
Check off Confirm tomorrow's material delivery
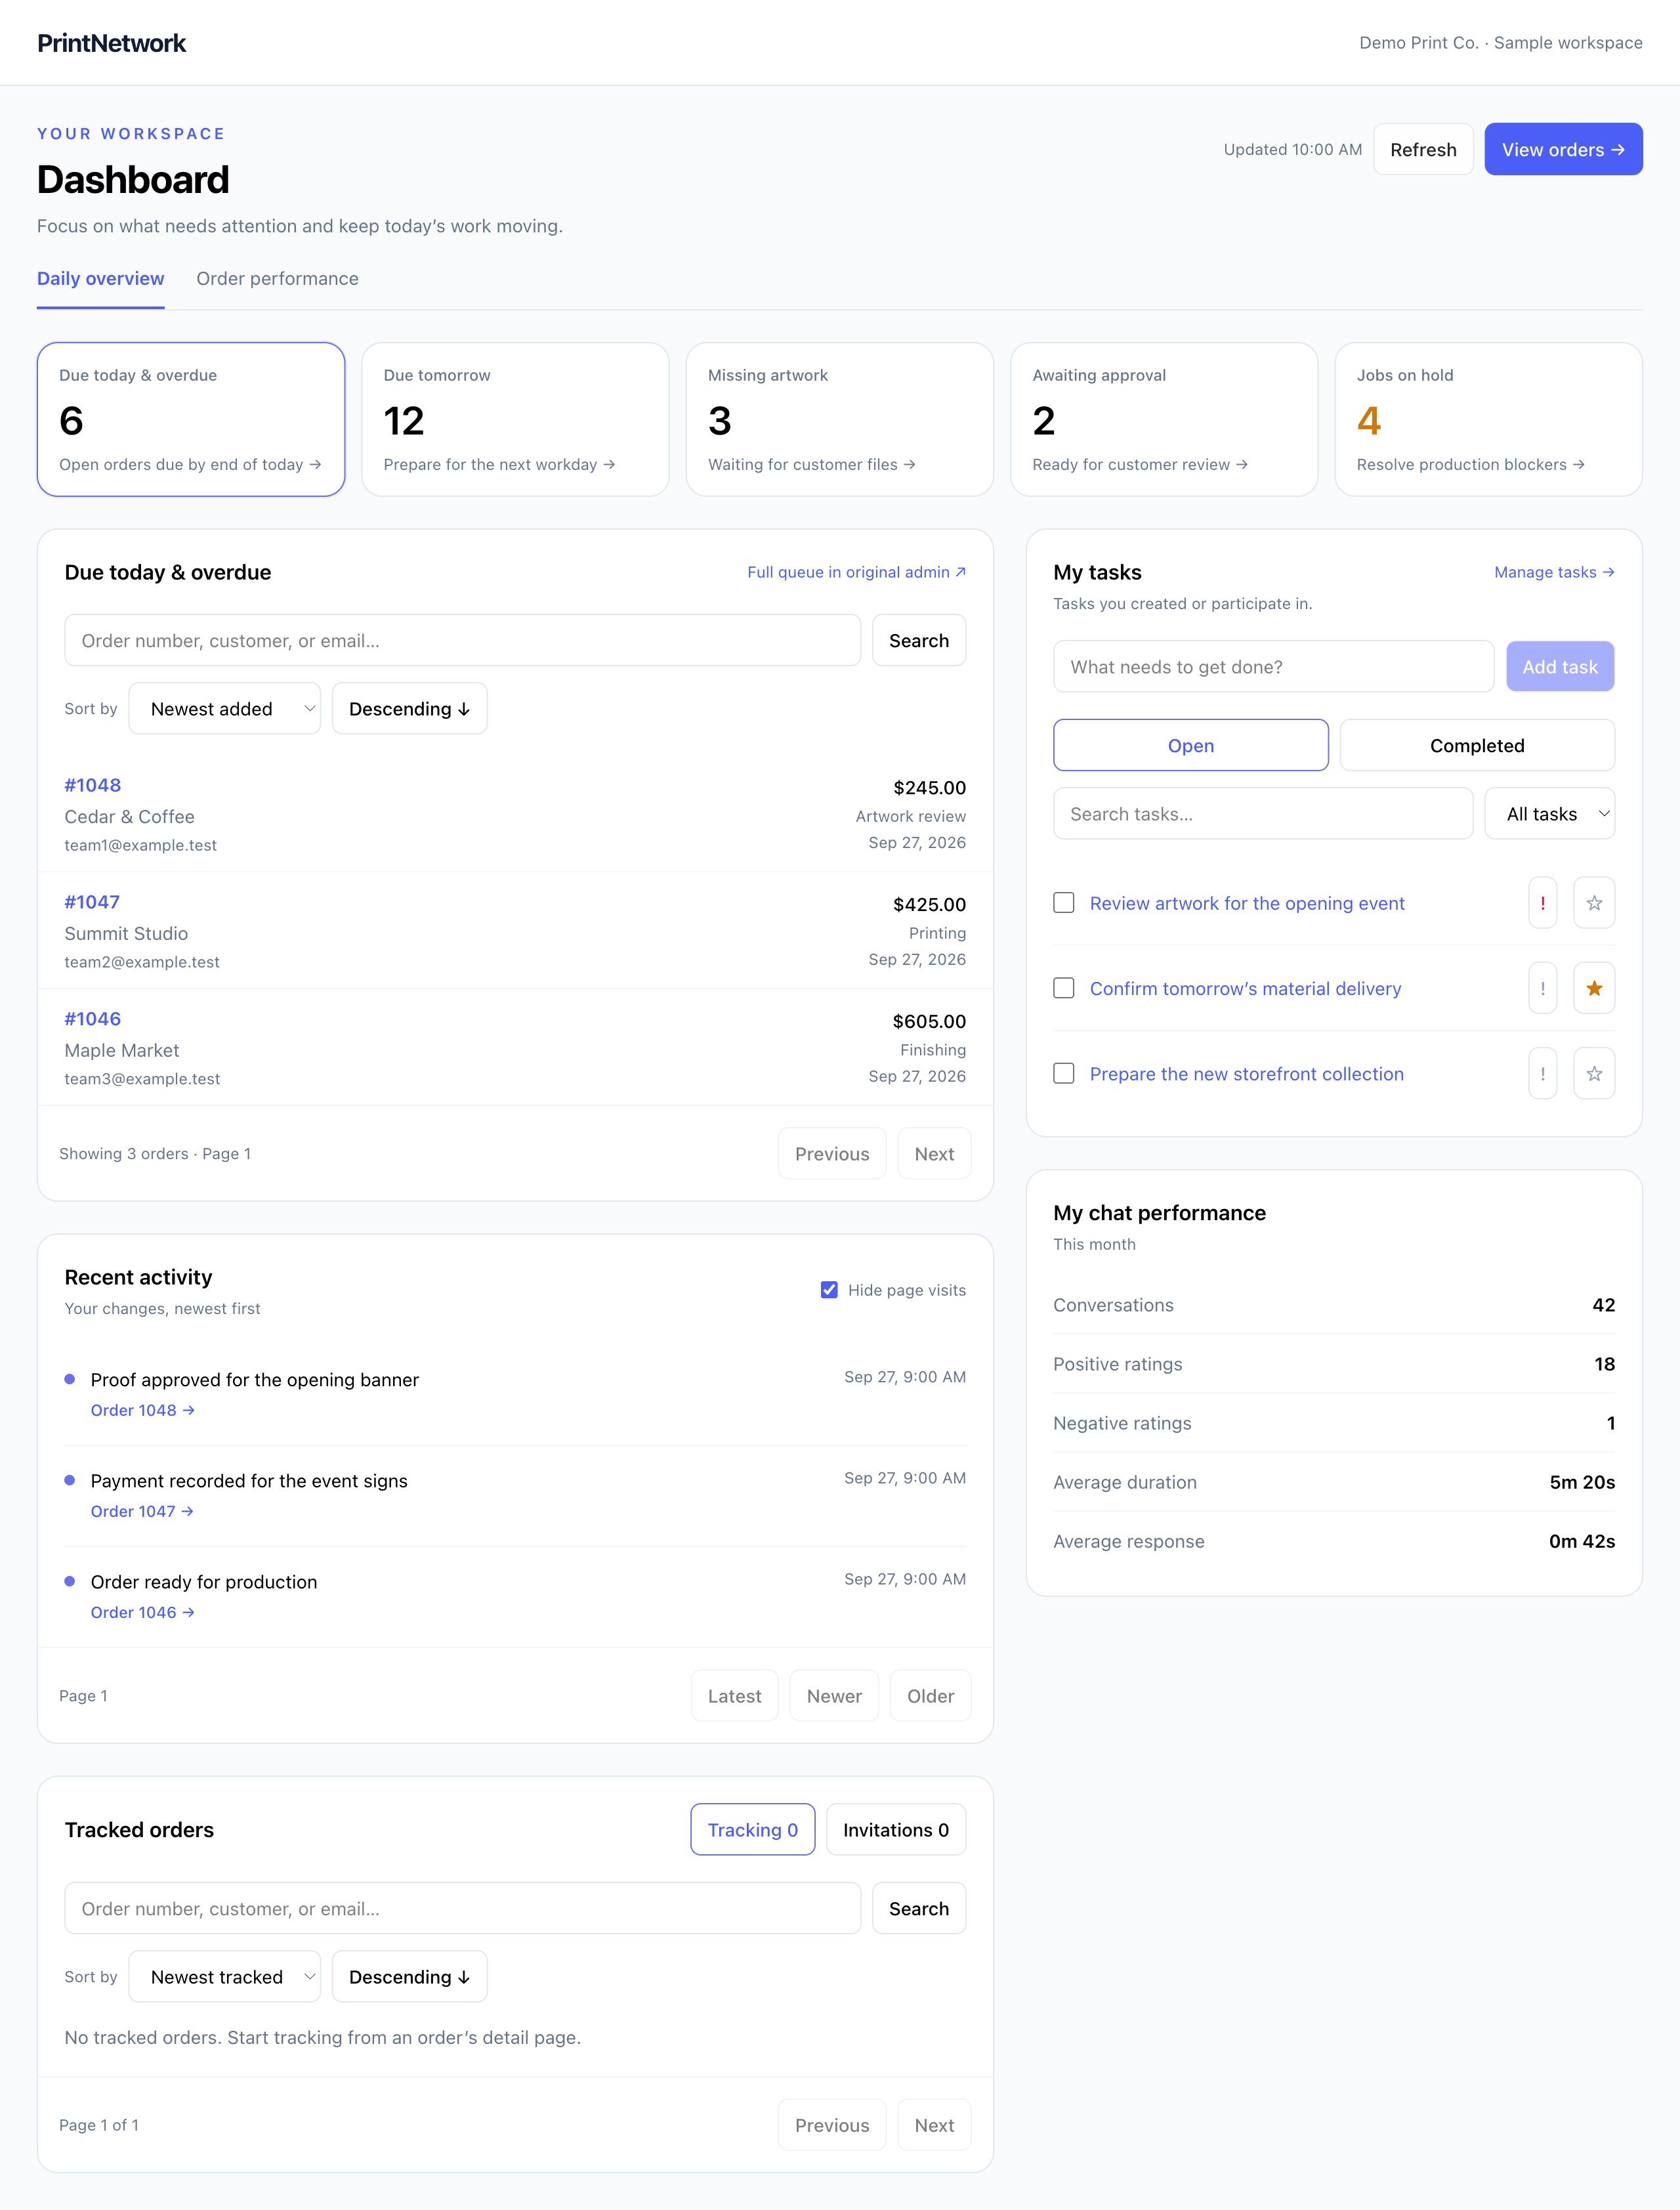(x=1064, y=988)
